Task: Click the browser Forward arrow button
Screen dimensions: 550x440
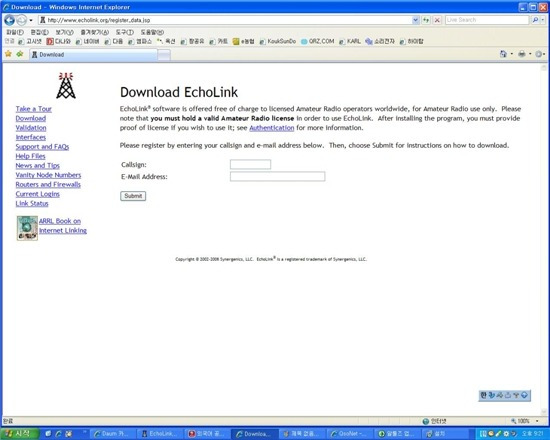Action: pyautogui.click(x=21, y=20)
